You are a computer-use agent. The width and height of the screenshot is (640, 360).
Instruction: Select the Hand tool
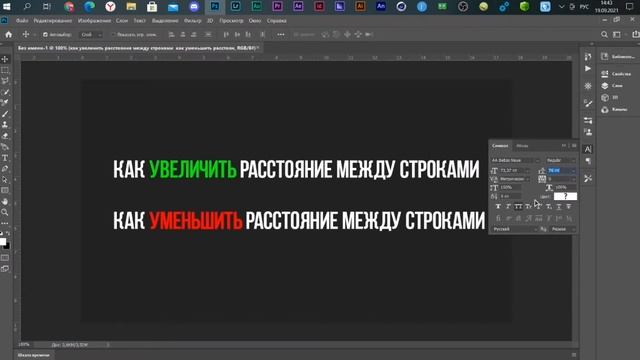click(x=5, y=202)
